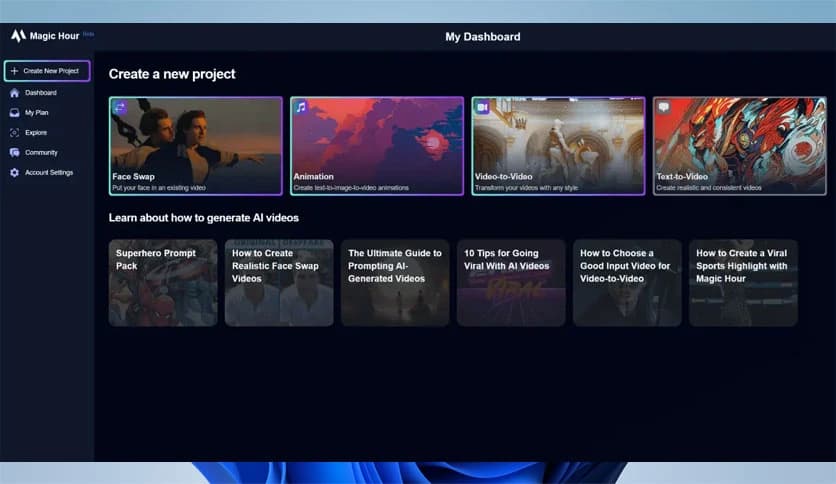836x484 pixels.
Task: Click 'Transform your videos with any style' description
Action: click(526, 188)
